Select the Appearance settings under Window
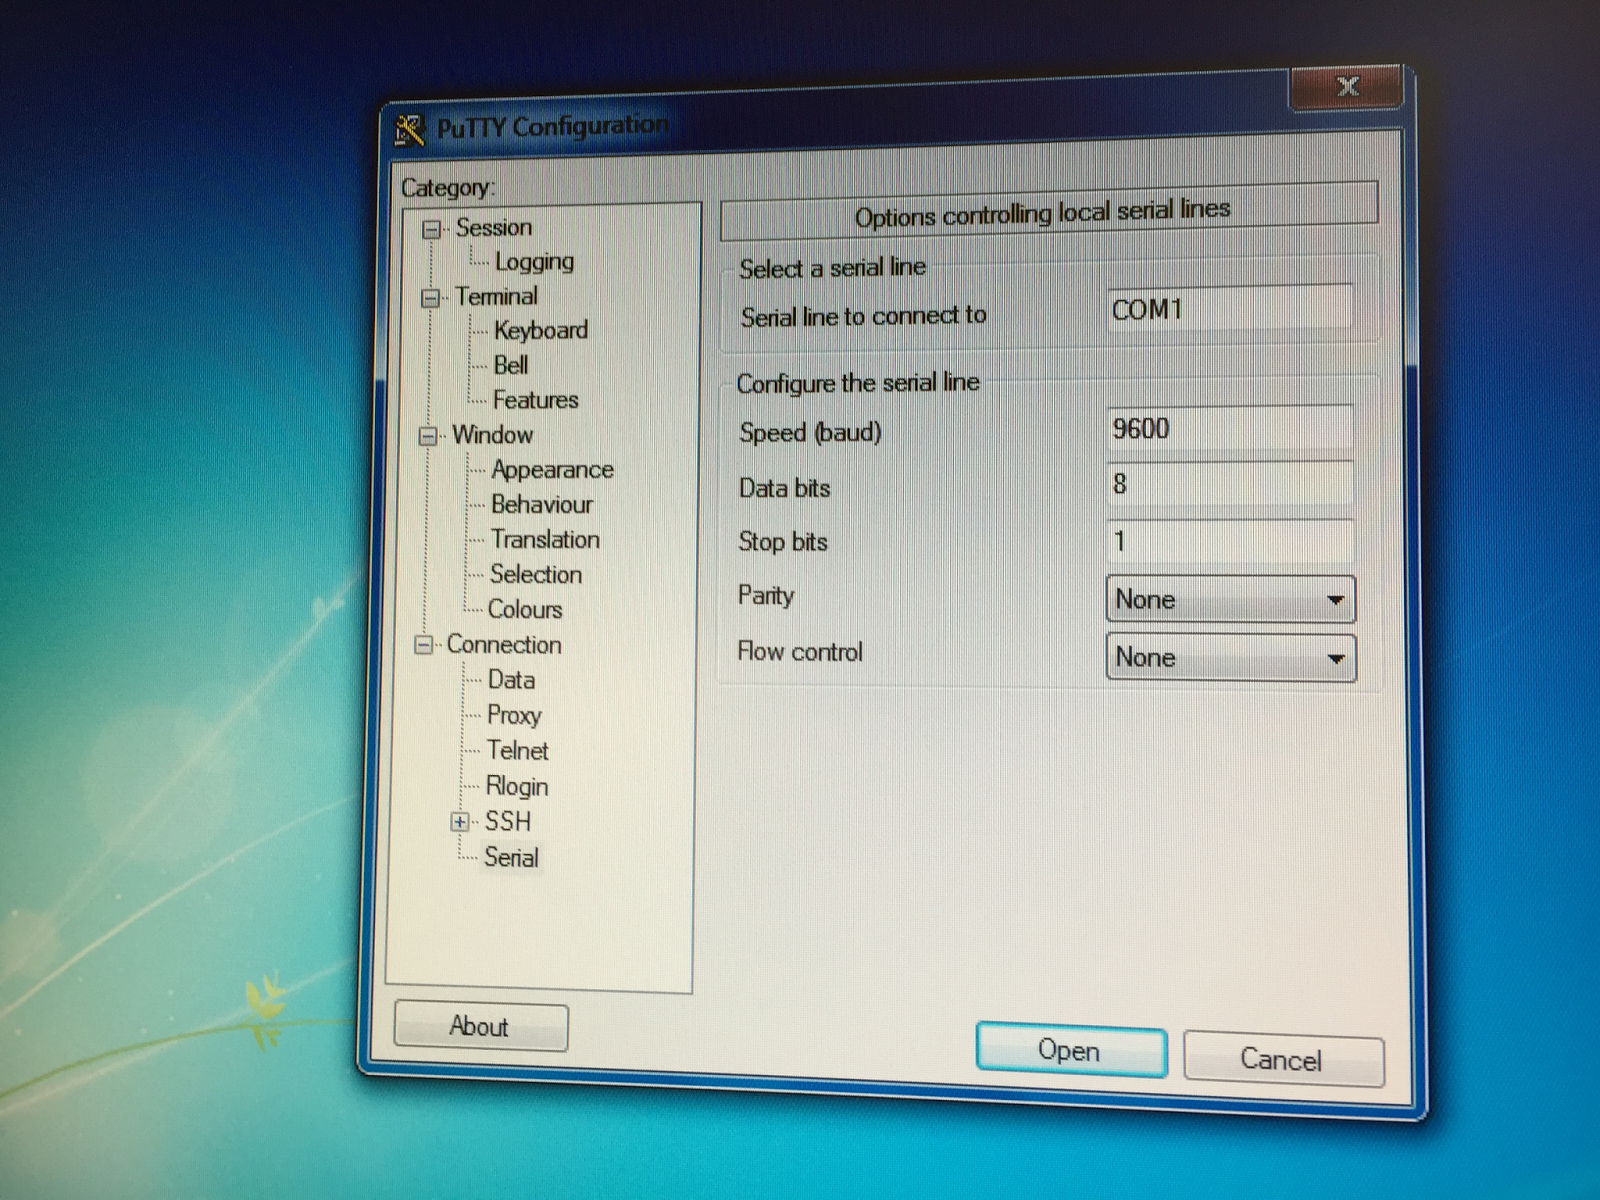The width and height of the screenshot is (1600, 1200). click(553, 469)
